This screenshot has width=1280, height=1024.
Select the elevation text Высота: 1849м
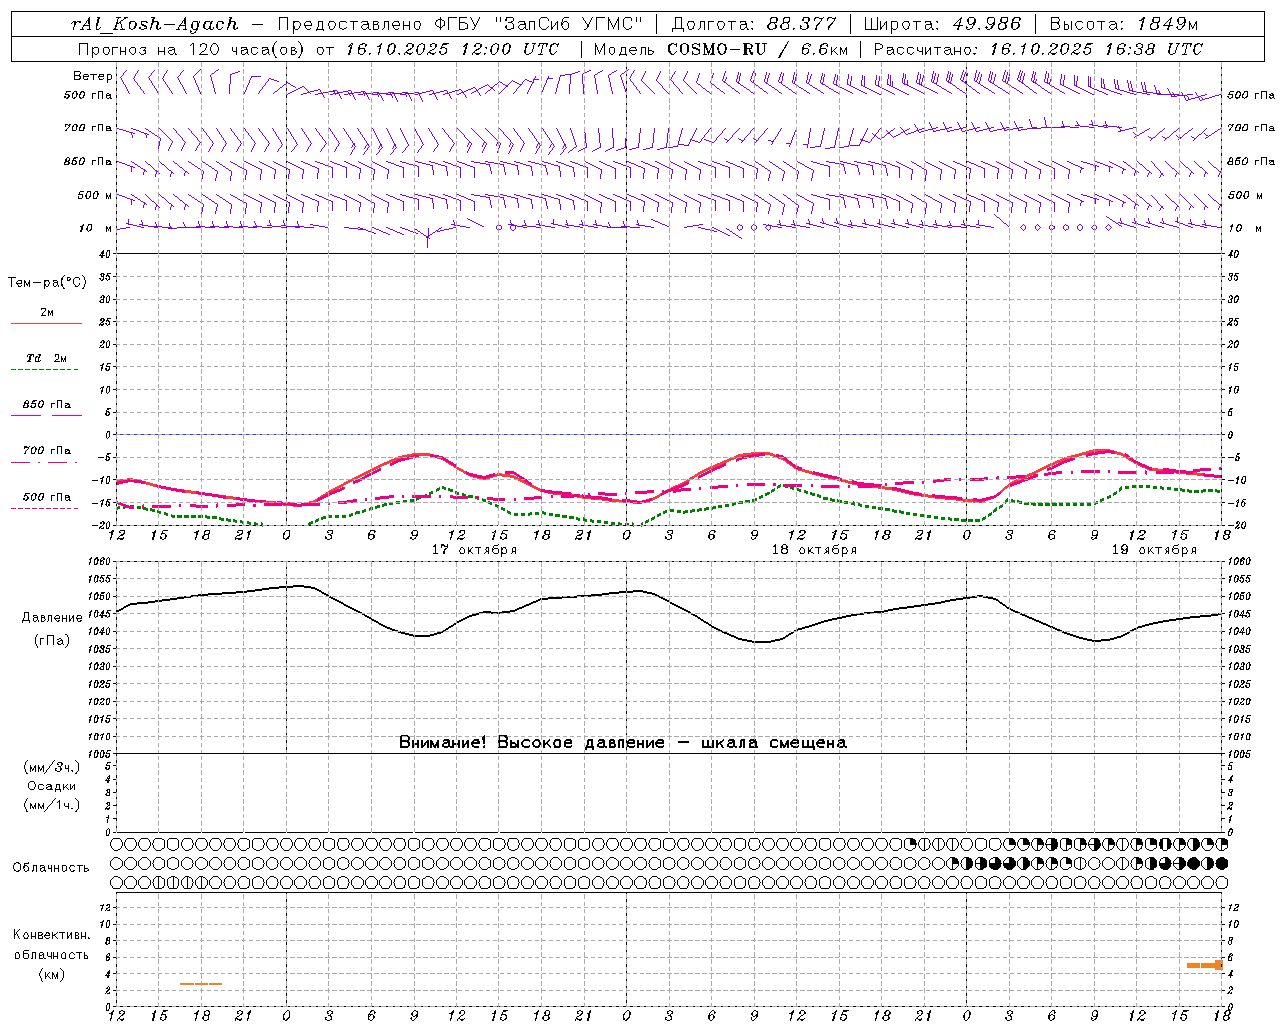pos(1124,24)
